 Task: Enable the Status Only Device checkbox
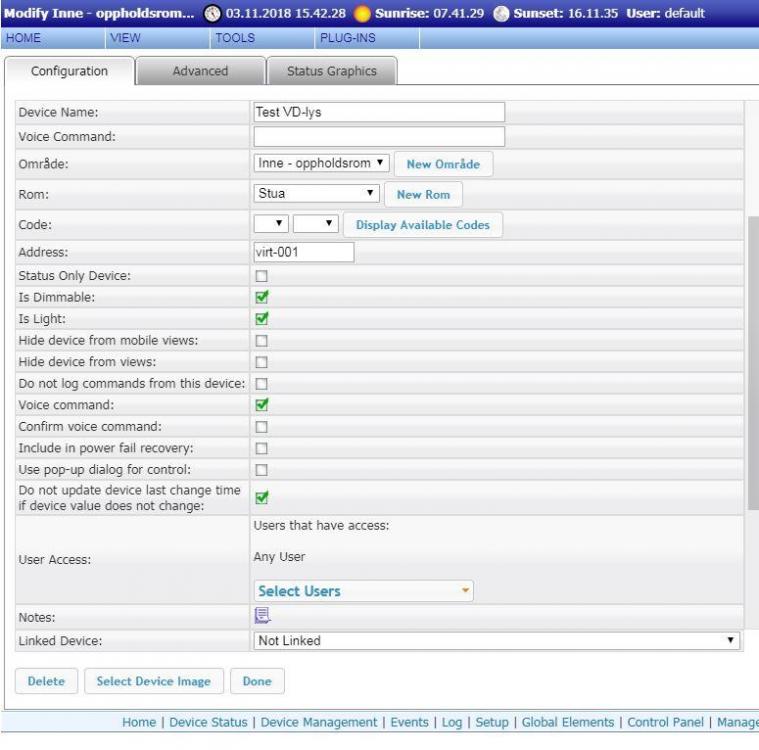[x=262, y=275]
